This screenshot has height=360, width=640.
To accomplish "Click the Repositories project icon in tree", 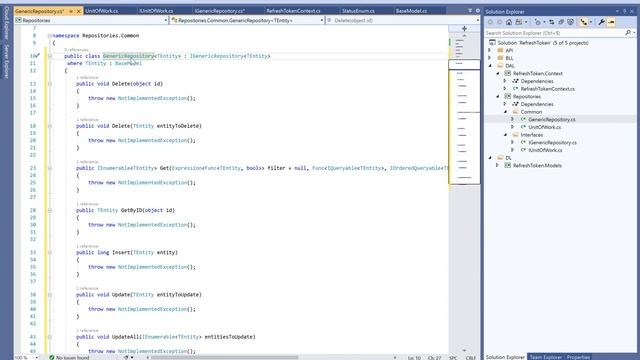I will (507, 96).
